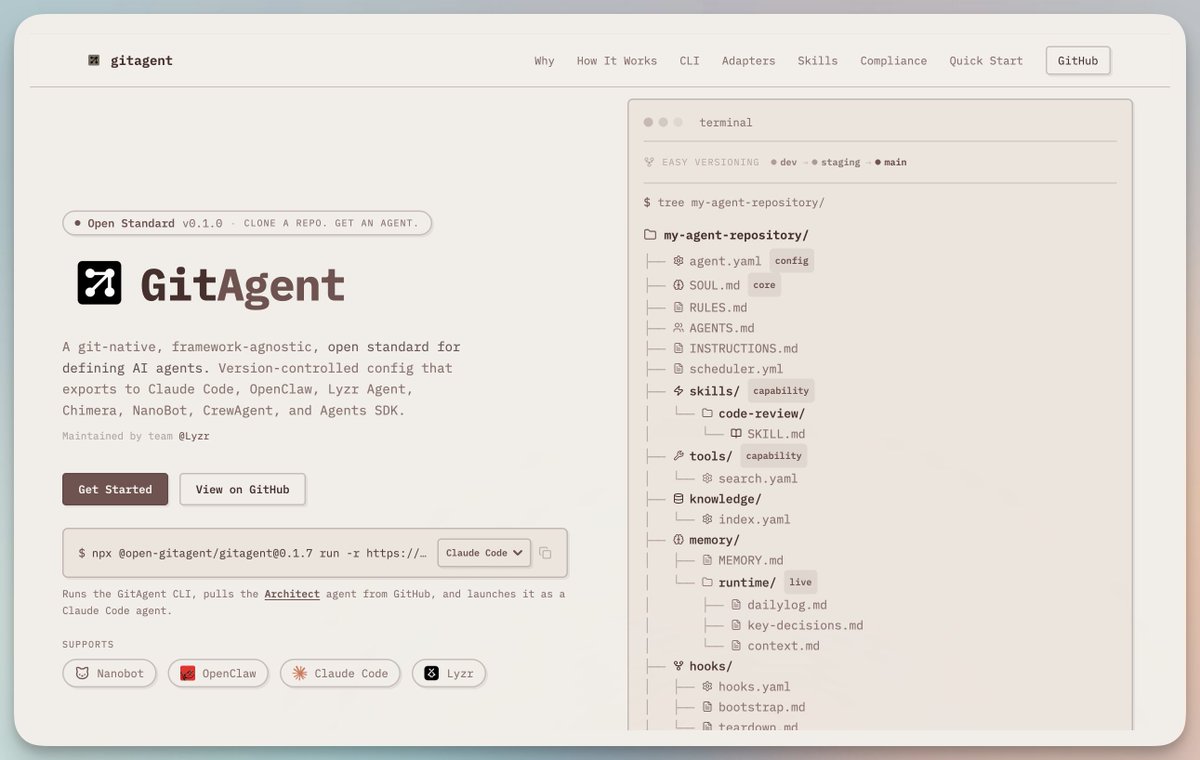Select the main branch label
The height and width of the screenshot is (760, 1200).
point(891,162)
